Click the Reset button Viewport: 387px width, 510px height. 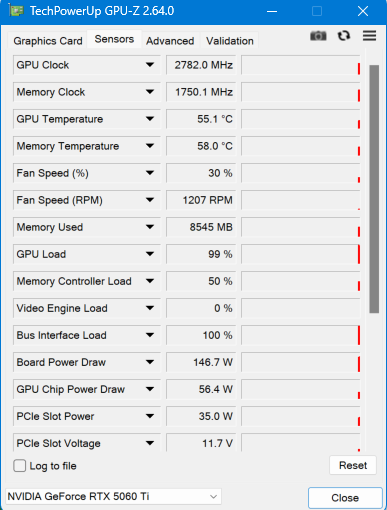353,465
